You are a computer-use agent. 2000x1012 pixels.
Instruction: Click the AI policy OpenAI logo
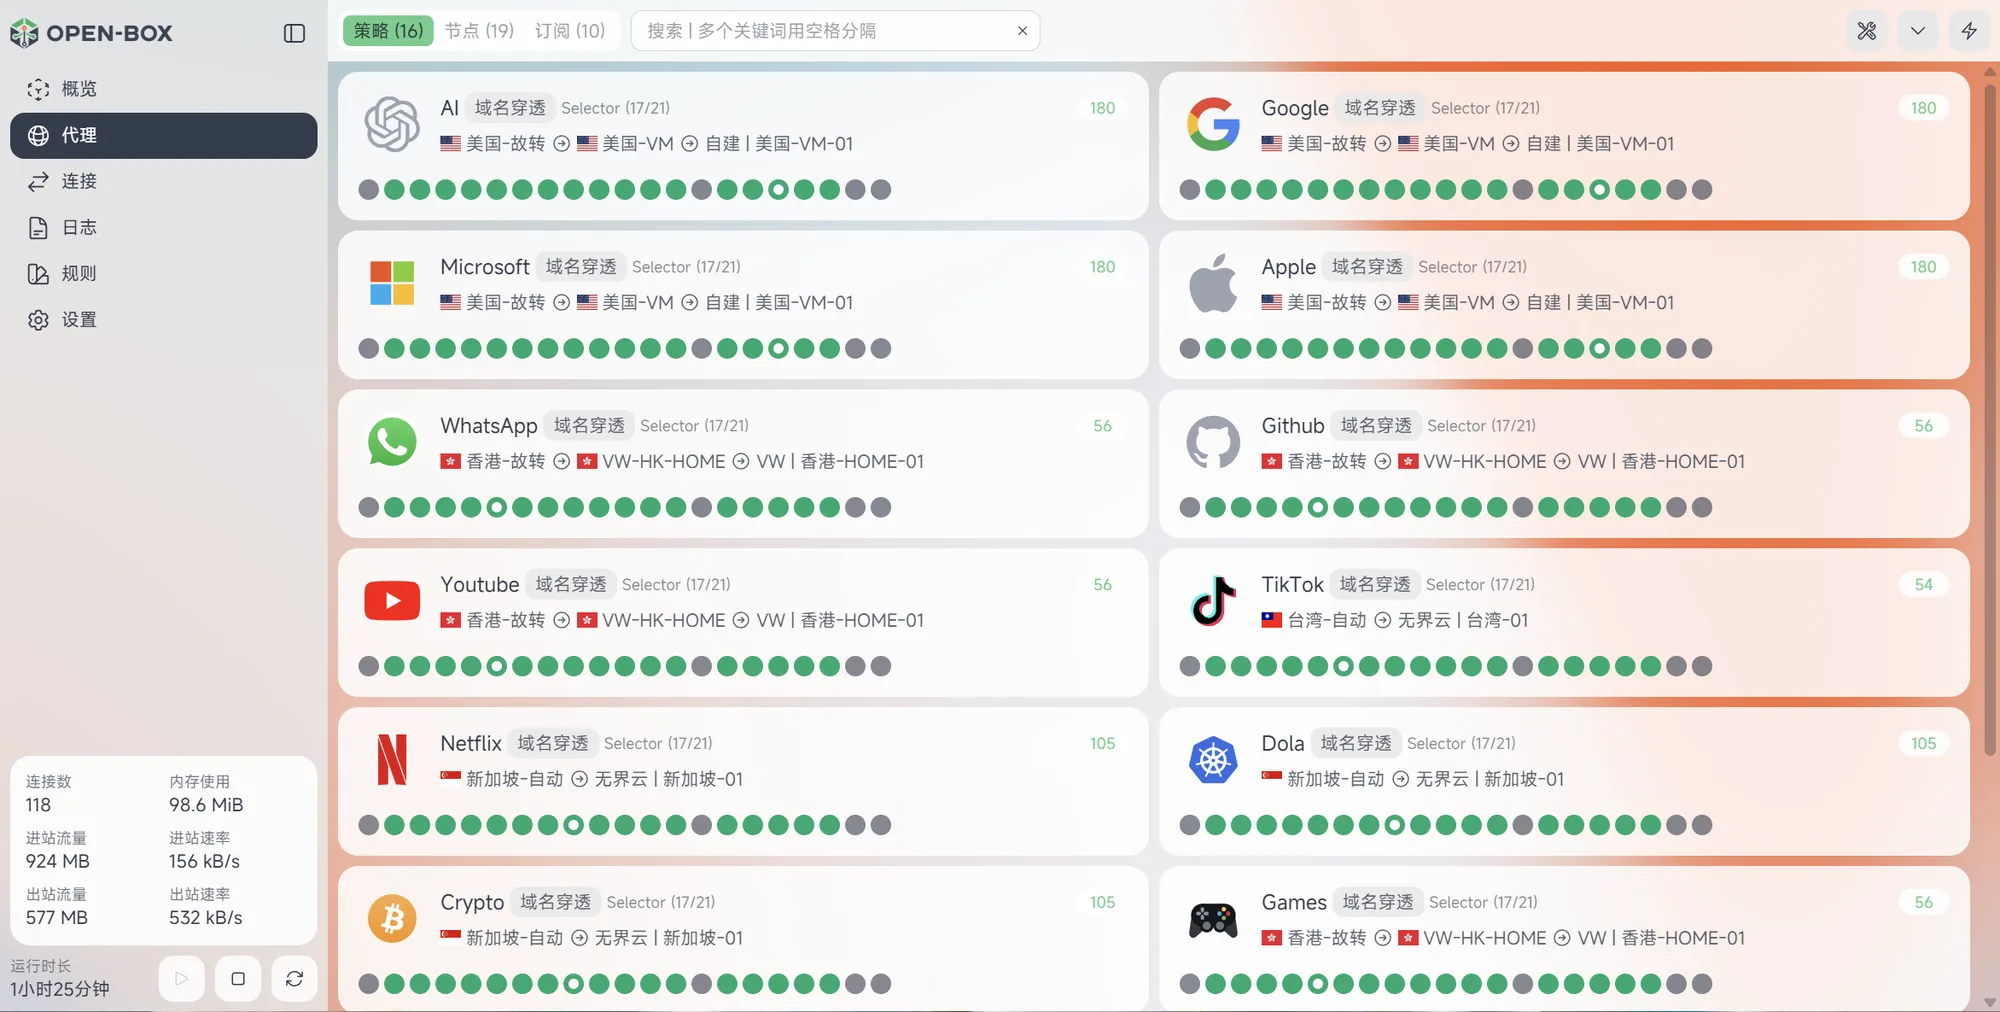coord(392,124)
